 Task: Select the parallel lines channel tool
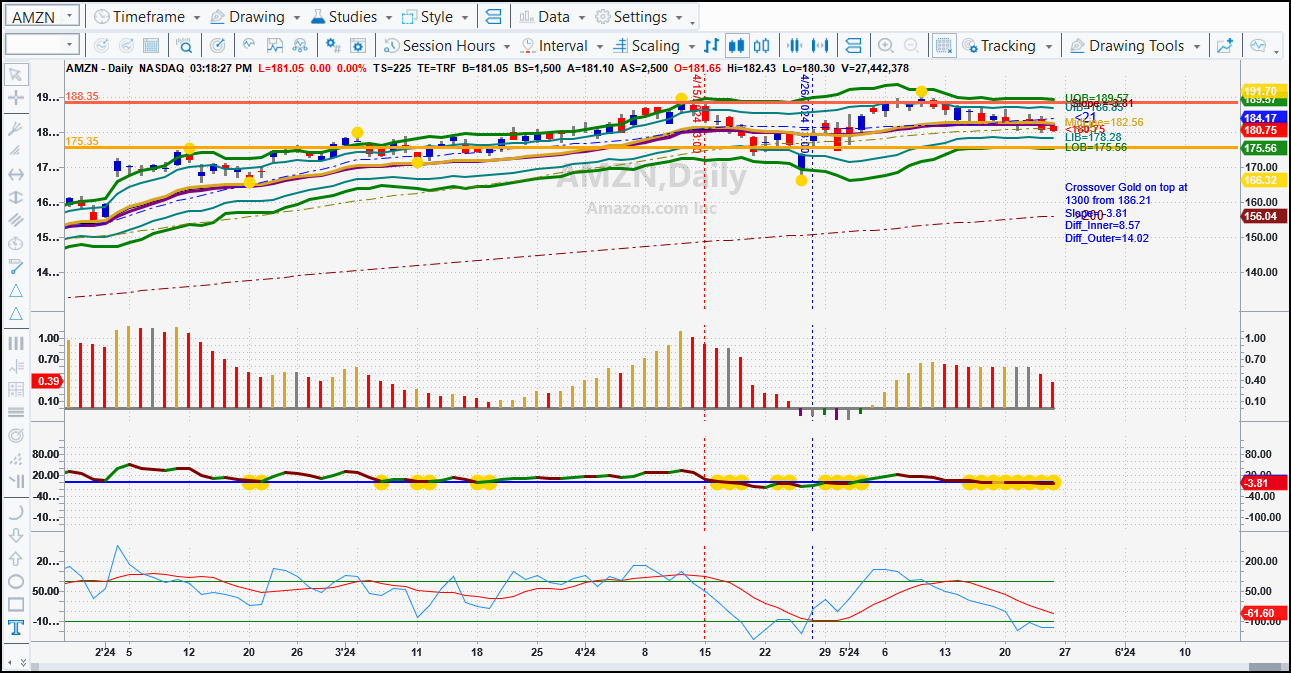(16, 220)
